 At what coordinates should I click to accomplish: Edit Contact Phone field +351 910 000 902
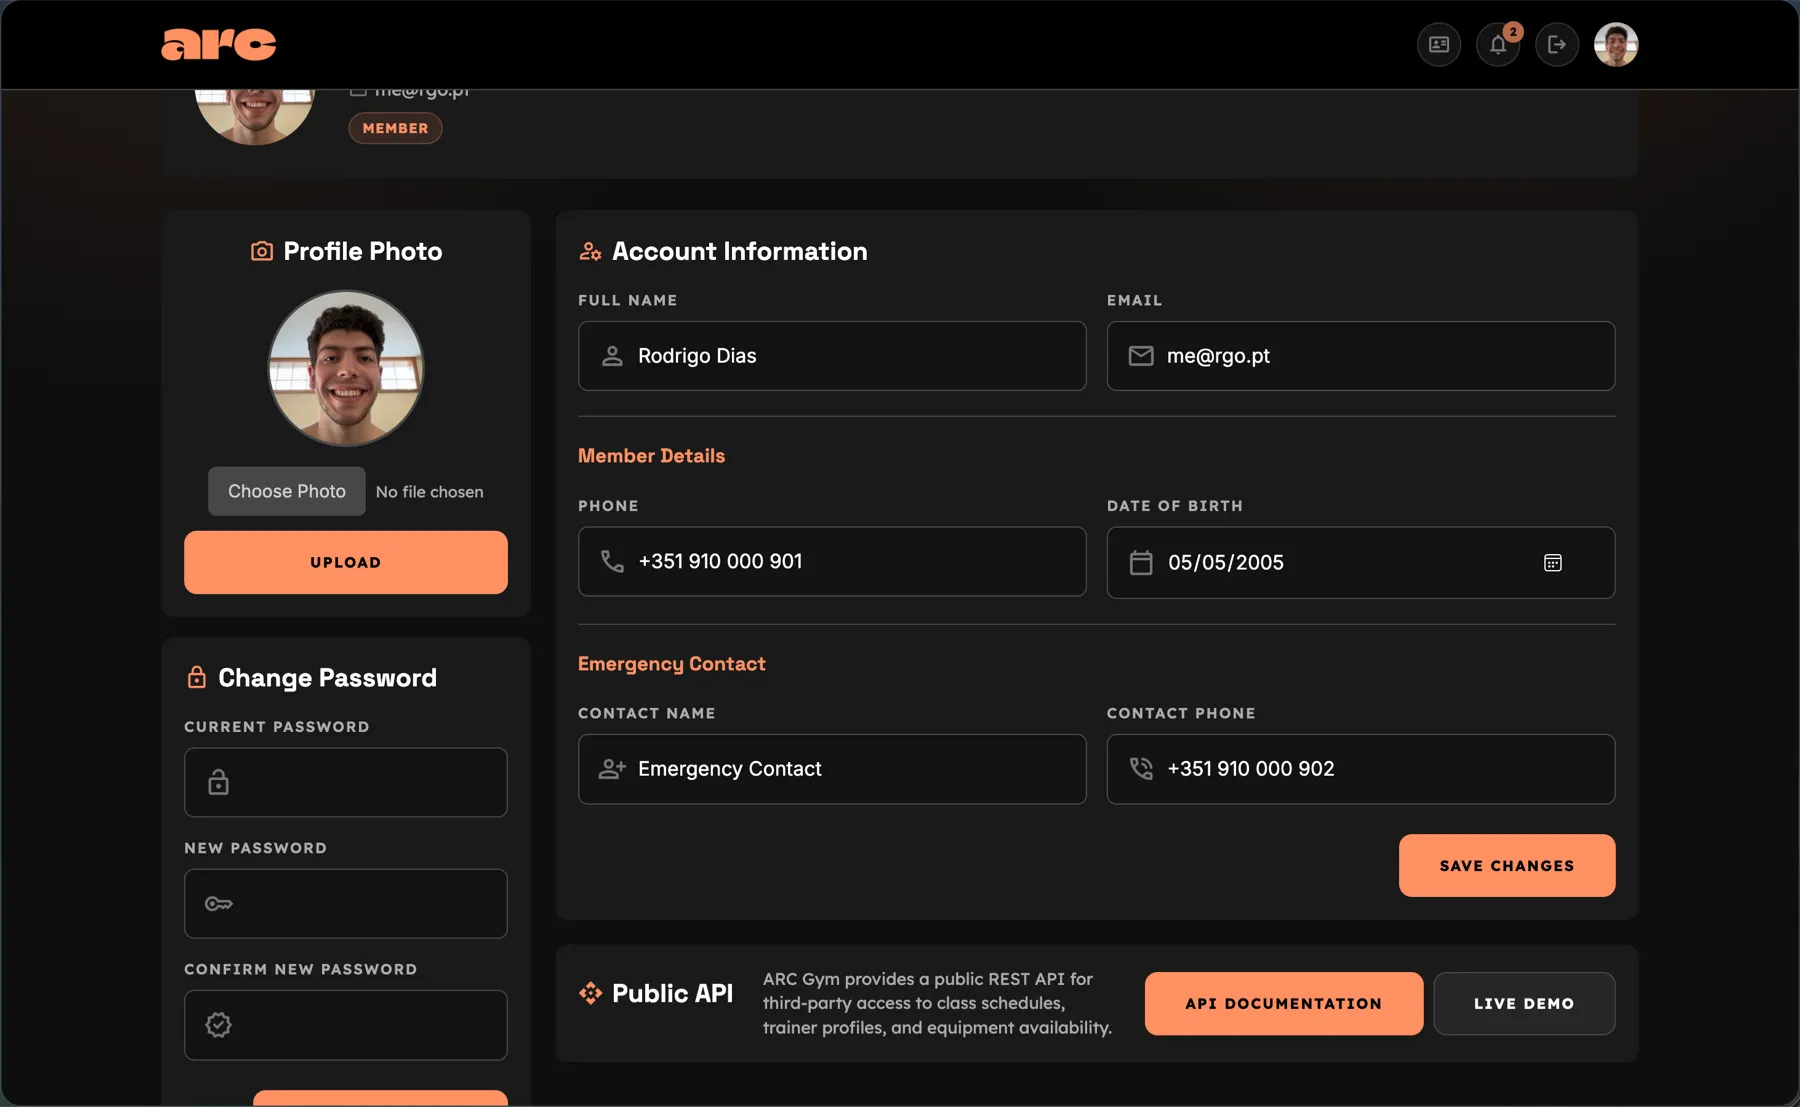click(x=1361, y=769)
